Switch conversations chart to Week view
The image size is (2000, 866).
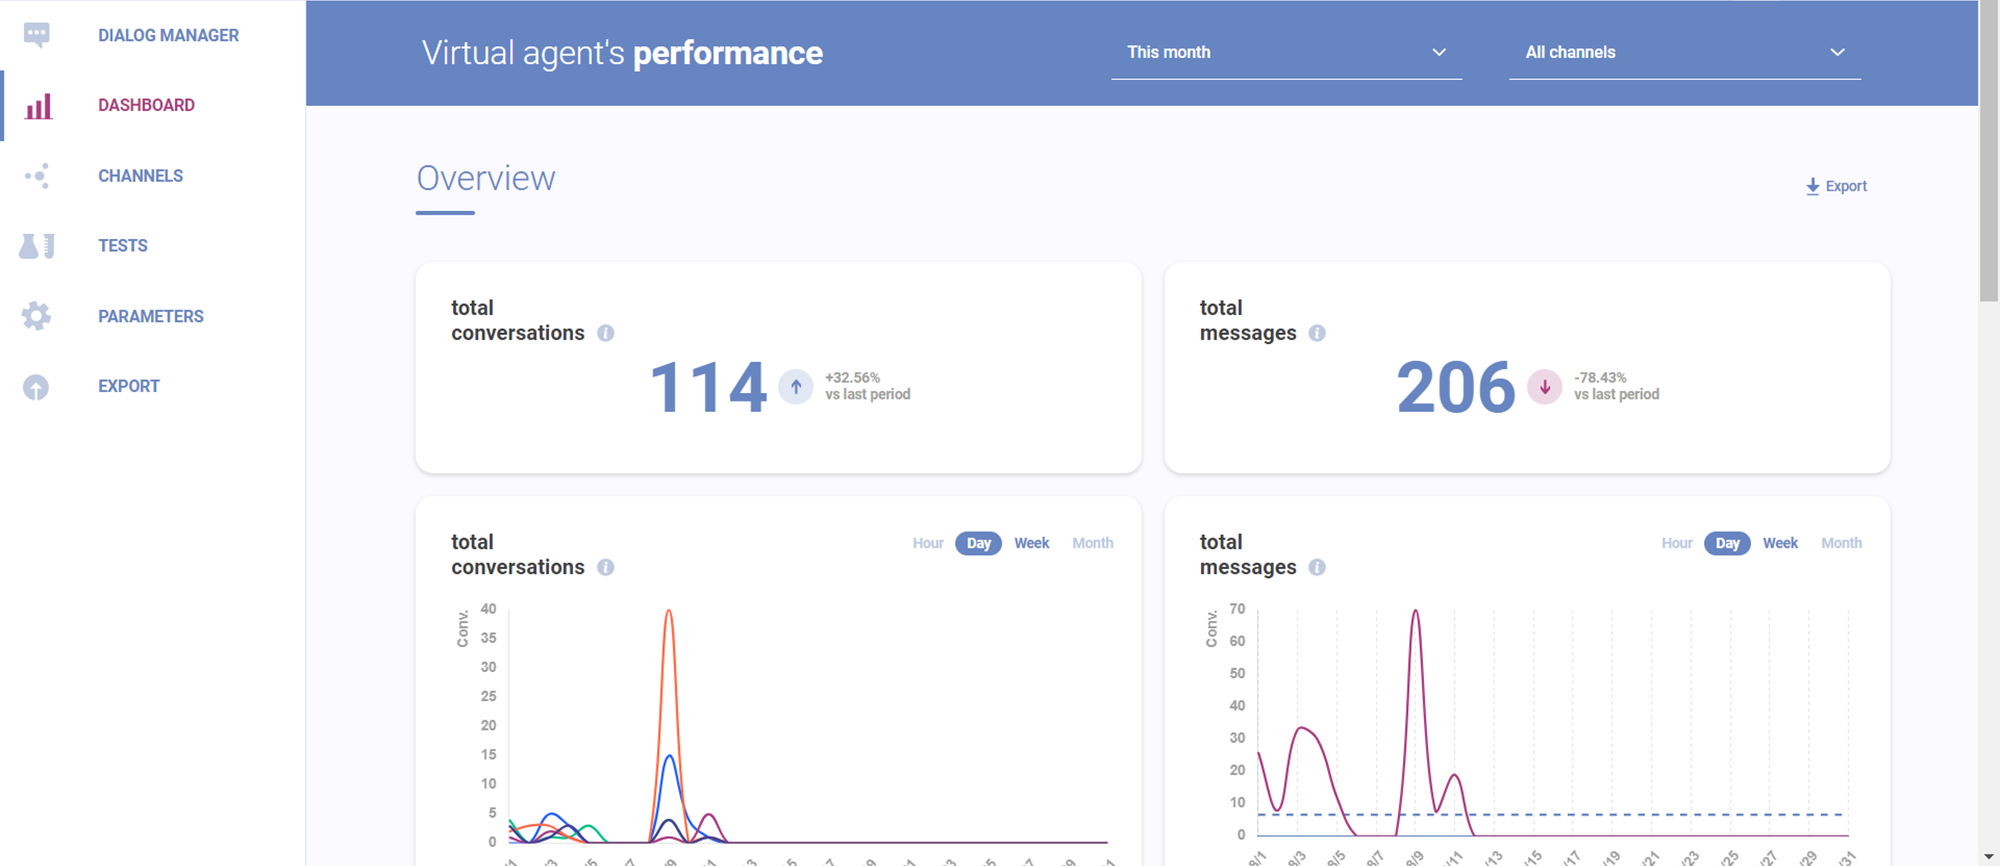click(1031, 543)
